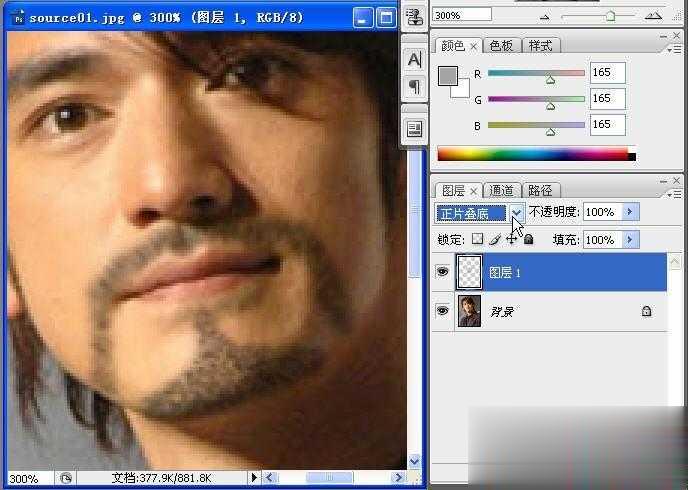Open the 颜色 panel flyout menu icon
Screen dimensions: 688x490
click(674, 50)
